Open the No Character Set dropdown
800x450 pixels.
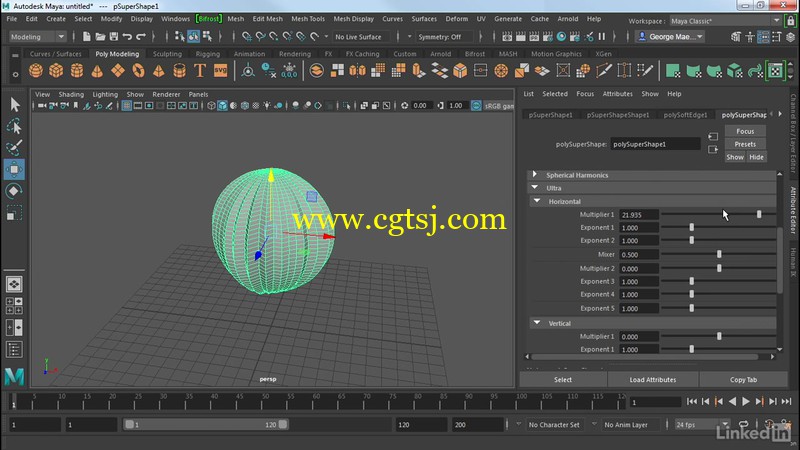pos(548,424)
